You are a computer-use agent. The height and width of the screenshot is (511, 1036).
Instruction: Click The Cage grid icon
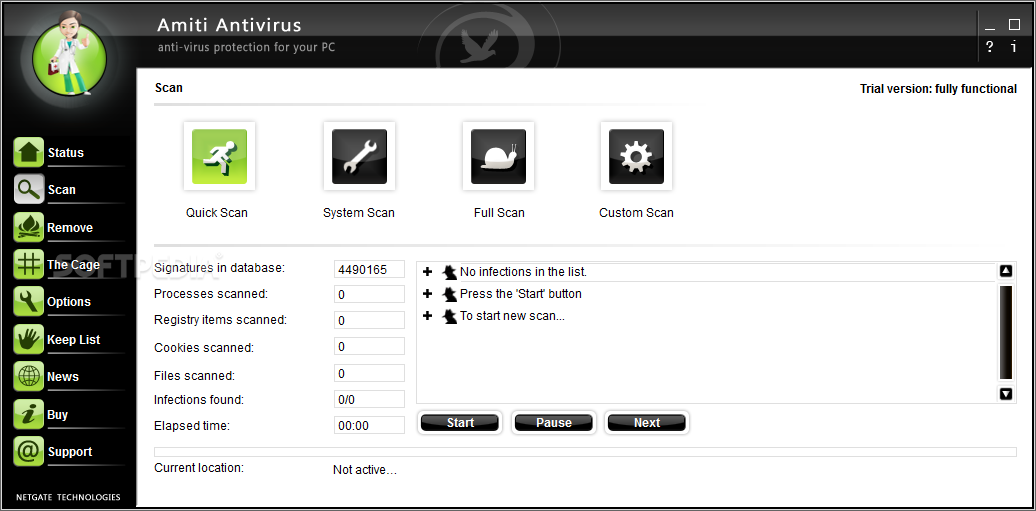pyautogui.click(x=28, y=264)
